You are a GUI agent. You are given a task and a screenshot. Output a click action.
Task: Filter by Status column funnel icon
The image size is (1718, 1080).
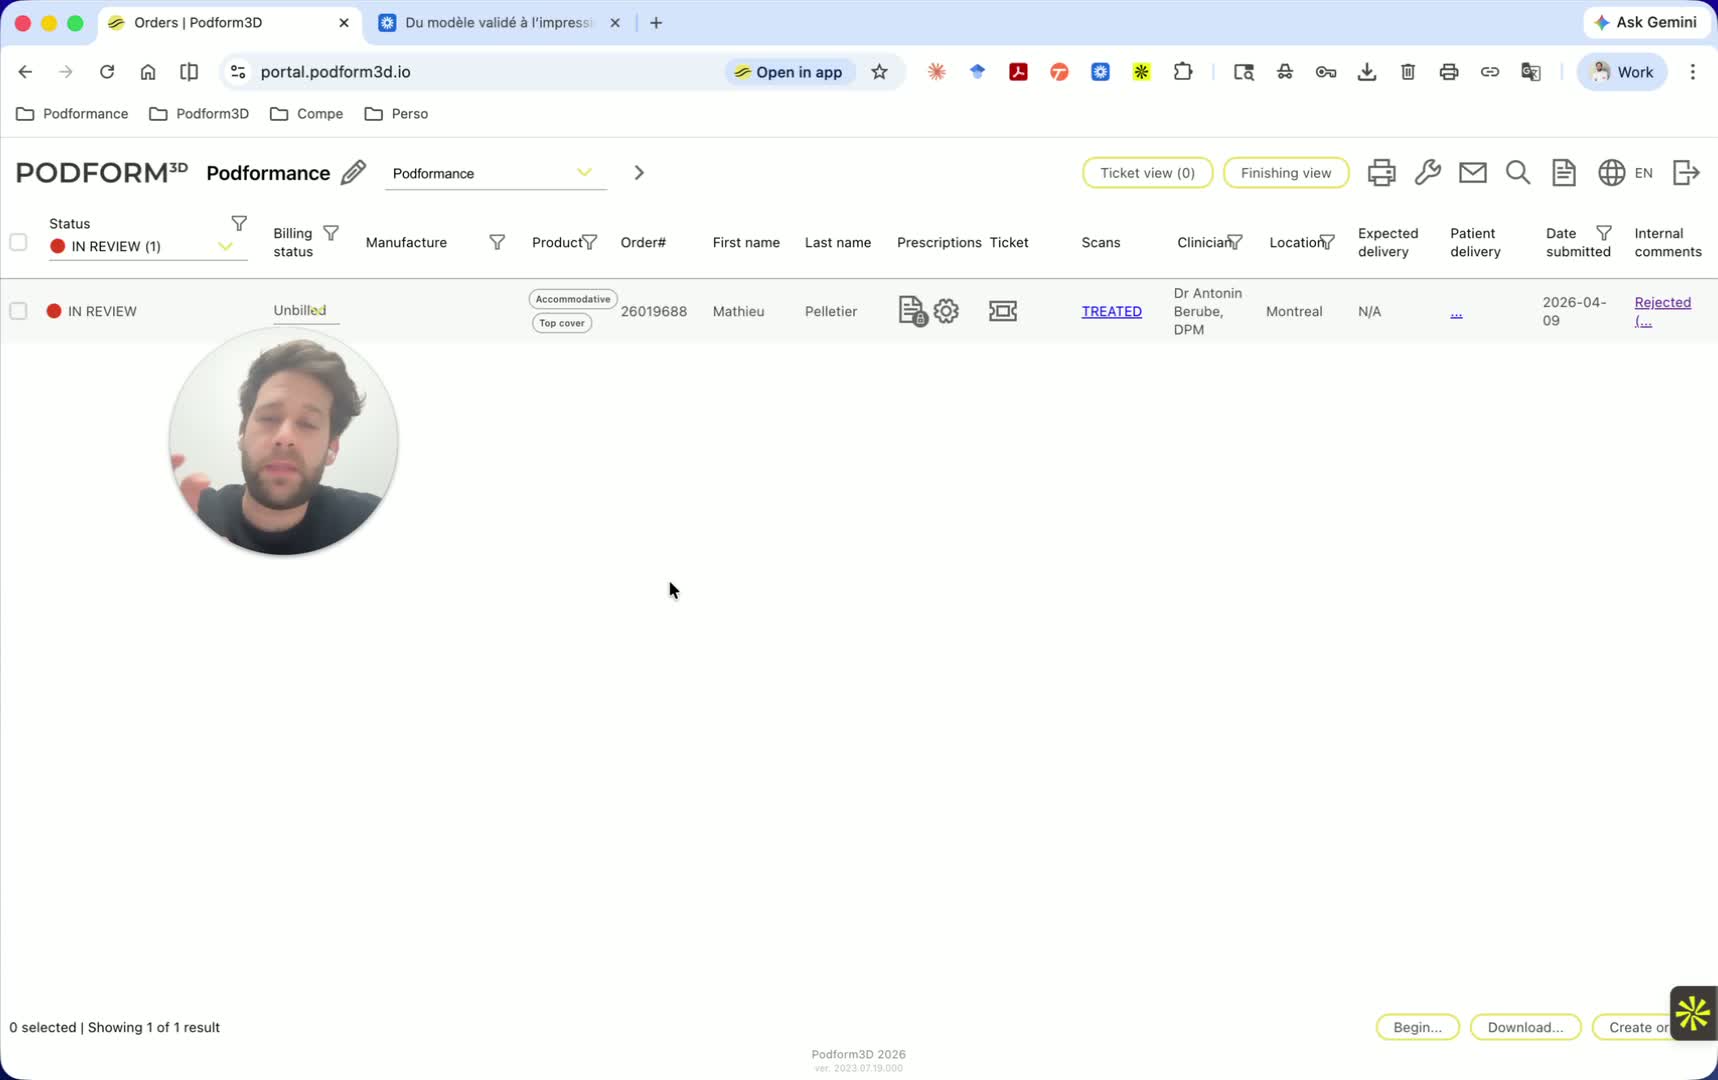pyautogui.click(x=239, y=223)
